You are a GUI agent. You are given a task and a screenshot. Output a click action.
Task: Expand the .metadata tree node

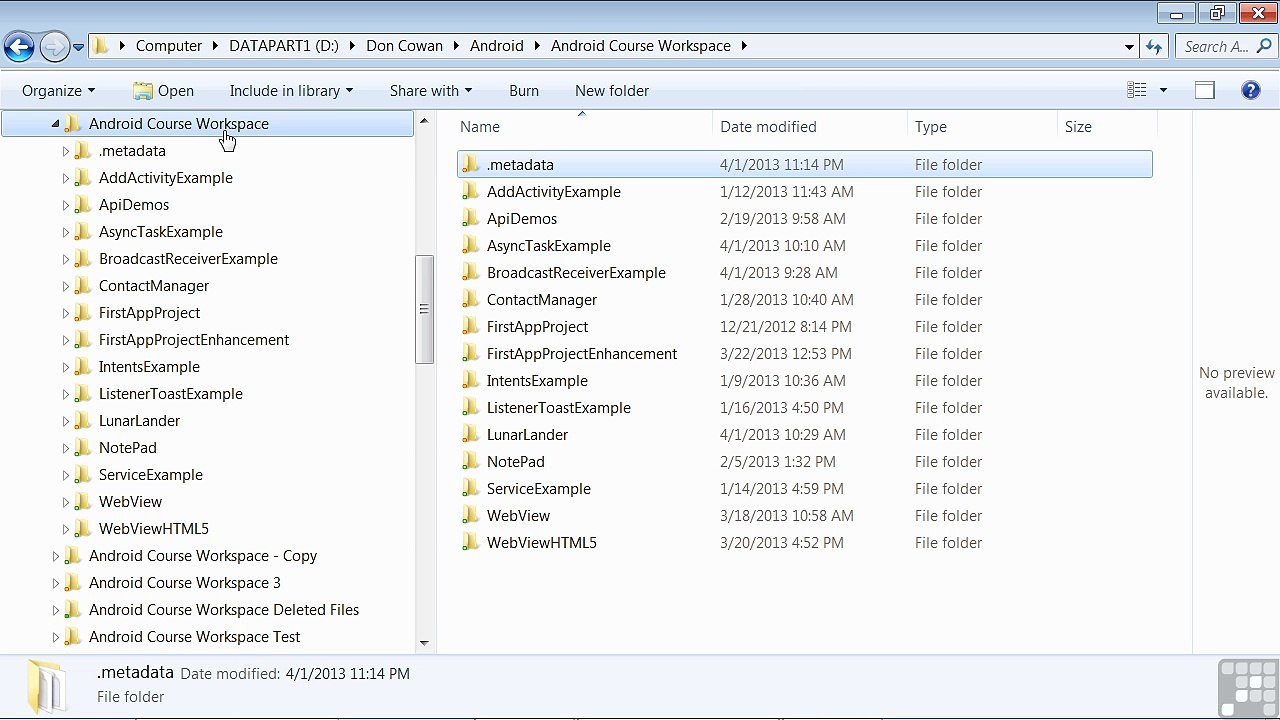tap(66, 151)
